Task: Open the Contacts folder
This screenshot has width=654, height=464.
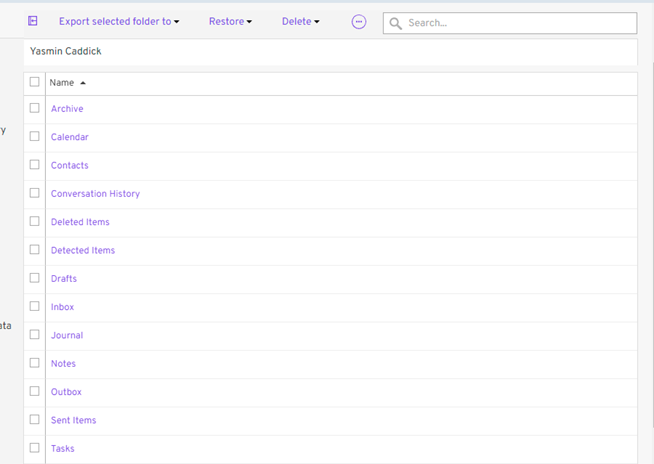Action: pos(70,165)
